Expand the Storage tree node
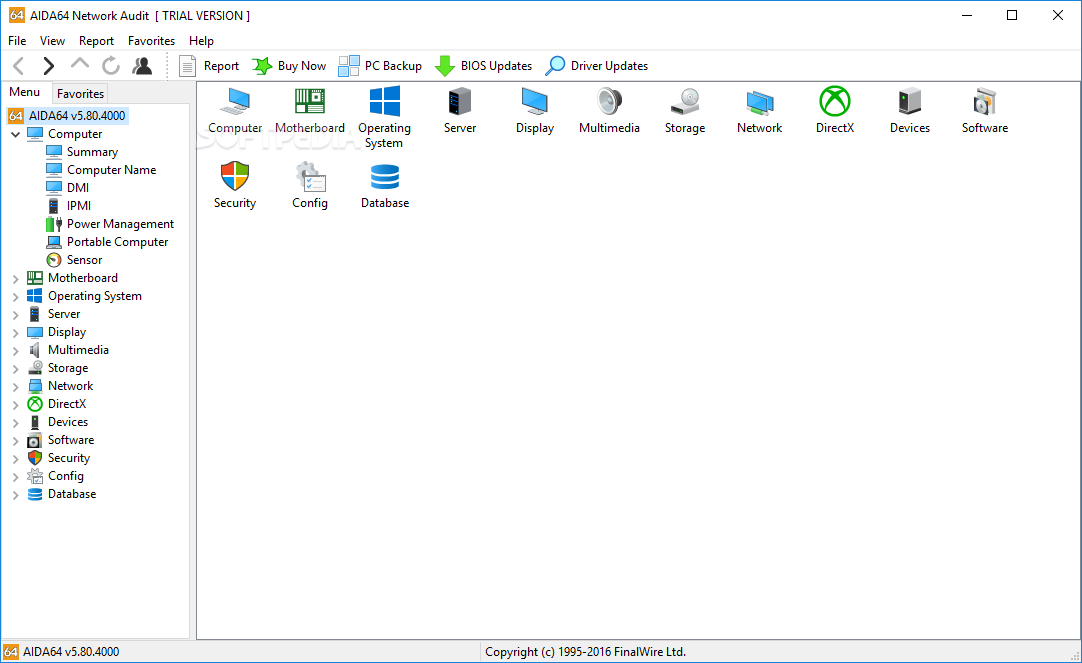 coord(15,368)
